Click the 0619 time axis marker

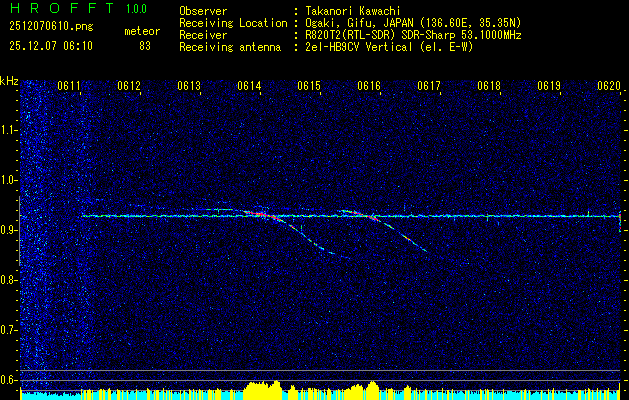549,85
